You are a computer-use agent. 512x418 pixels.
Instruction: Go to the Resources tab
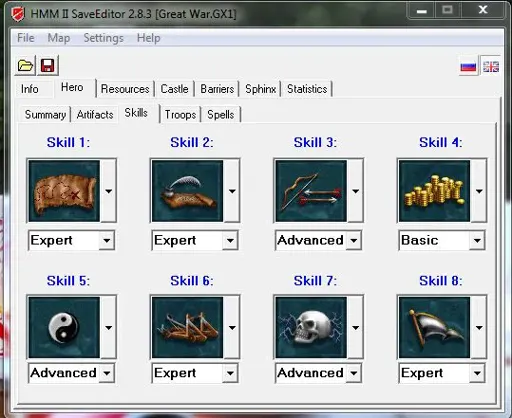[125, 89]
